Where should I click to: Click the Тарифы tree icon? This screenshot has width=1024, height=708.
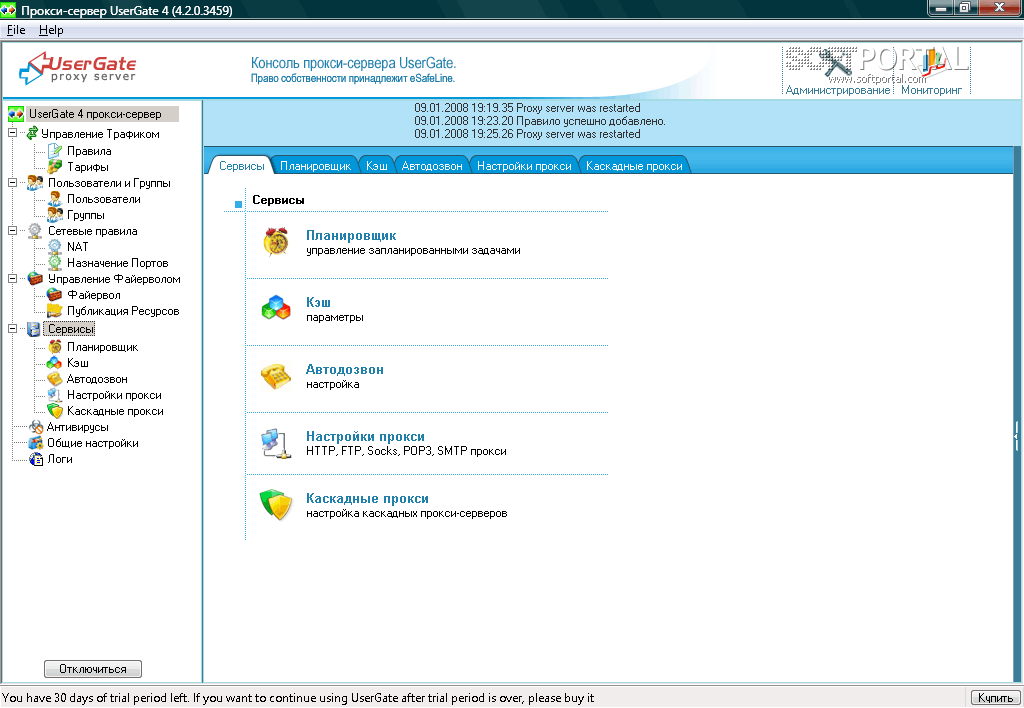point(55,167)
